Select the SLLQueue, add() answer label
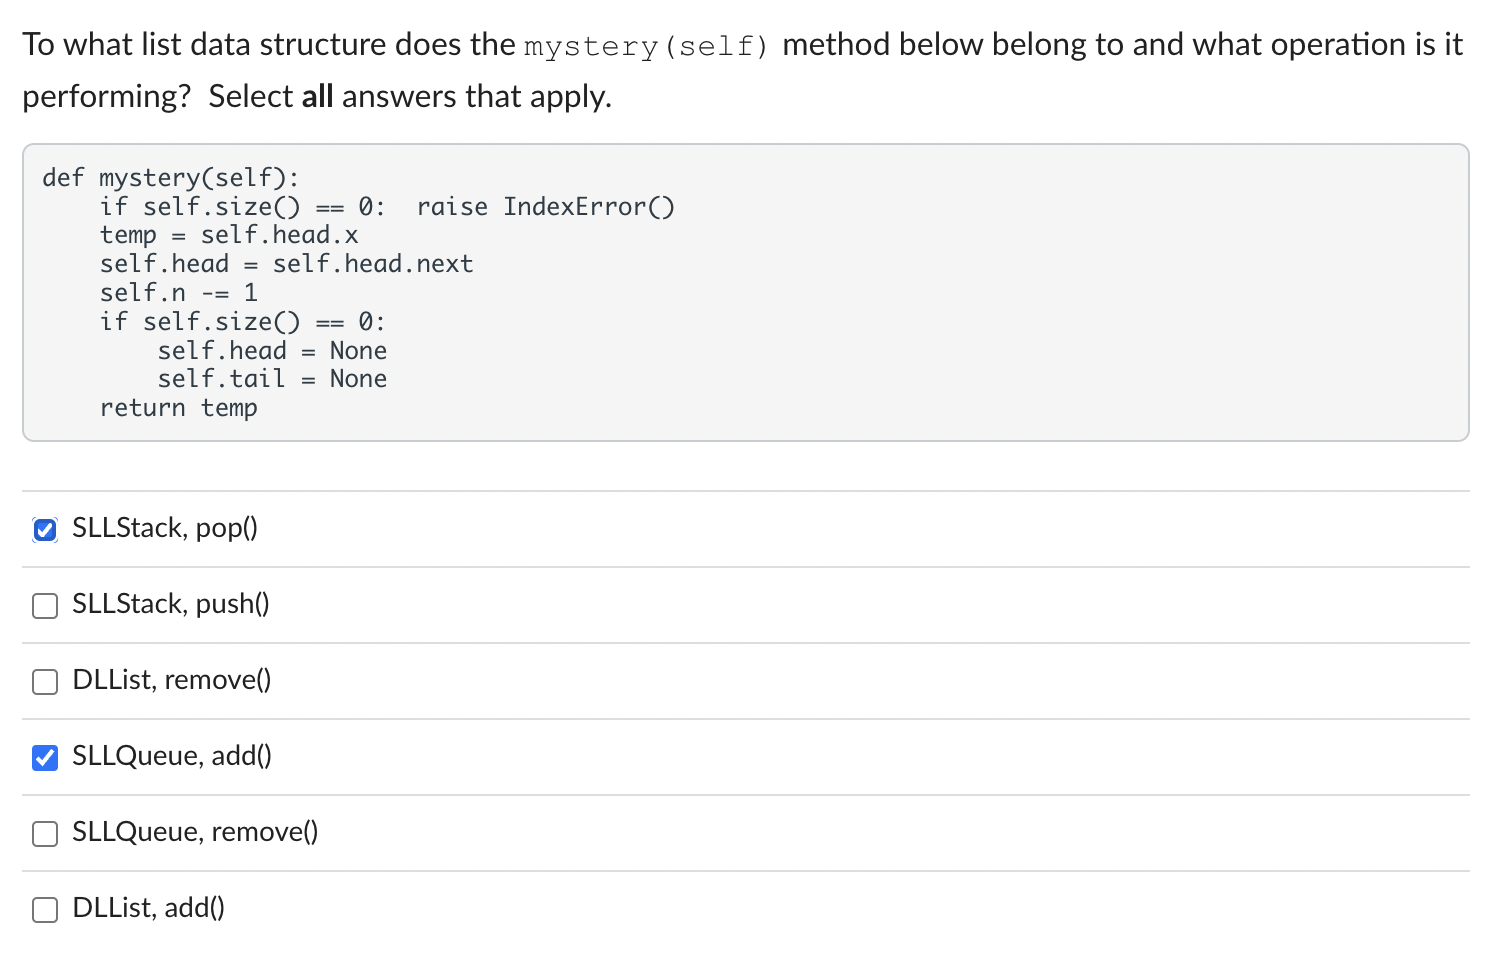This screenshot has width=1502, height=964. [172, 756]
